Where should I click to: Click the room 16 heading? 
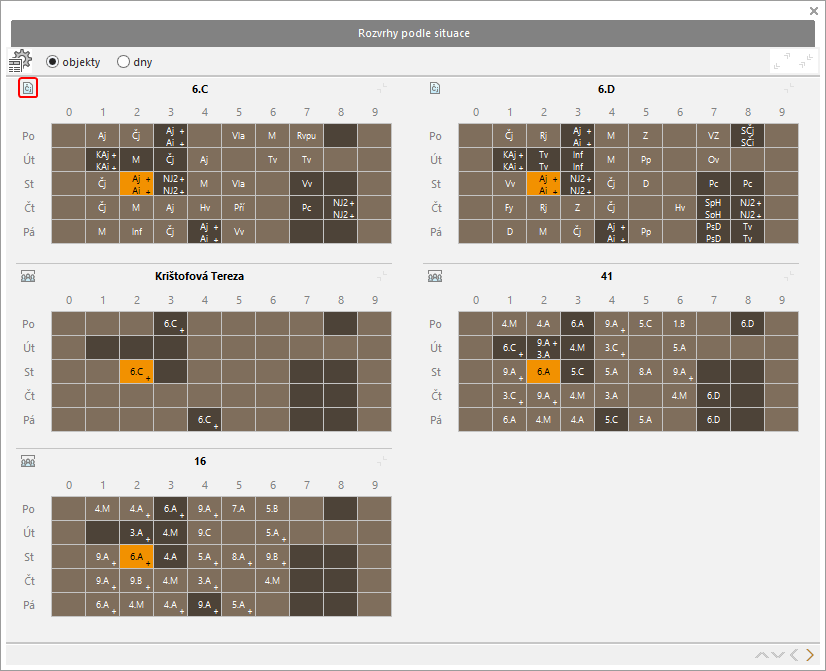coord(200,461)
